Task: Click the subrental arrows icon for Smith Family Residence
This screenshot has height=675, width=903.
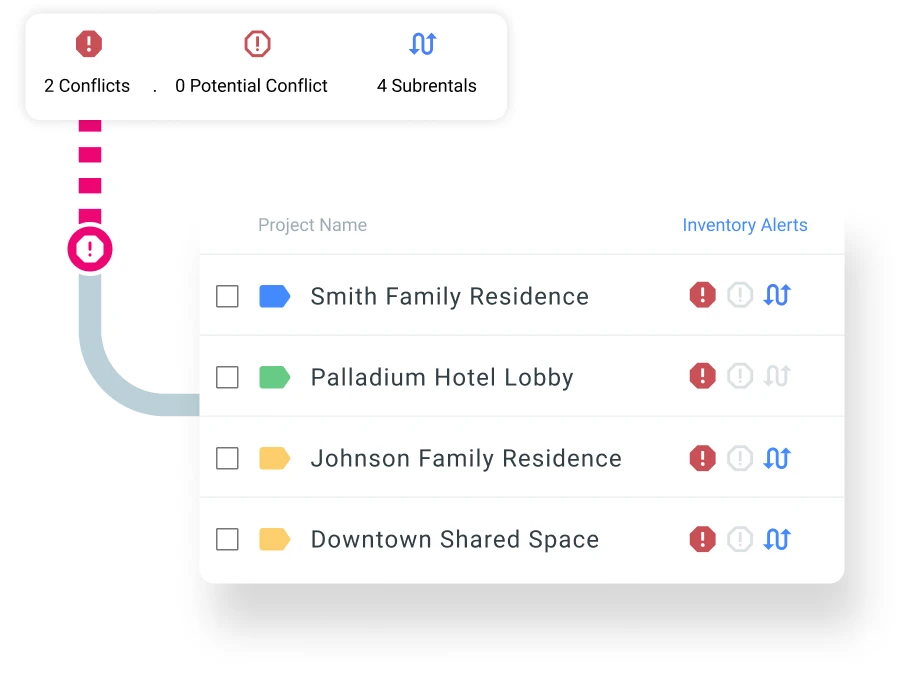Action: pos(777,295)
